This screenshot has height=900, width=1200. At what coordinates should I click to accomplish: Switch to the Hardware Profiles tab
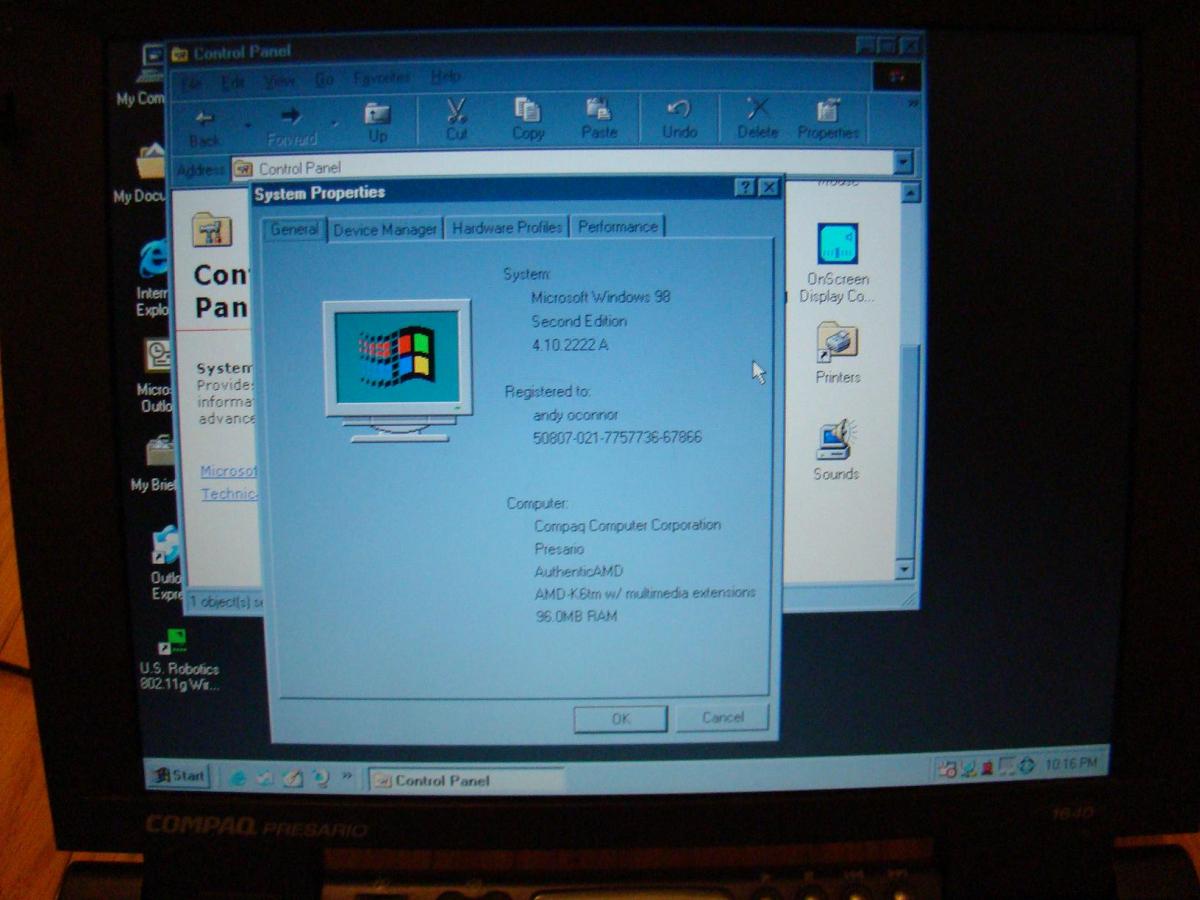coord(507,228)
